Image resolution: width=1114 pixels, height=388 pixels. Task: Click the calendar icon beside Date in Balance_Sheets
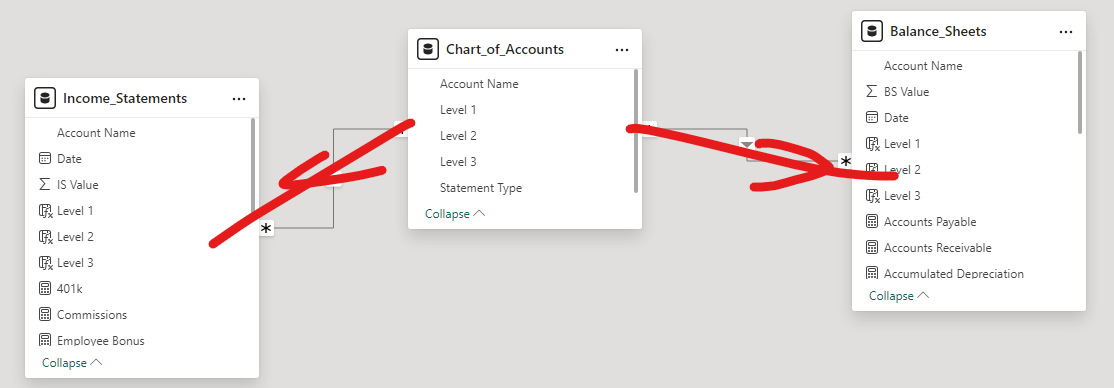[x=872, y=118]
